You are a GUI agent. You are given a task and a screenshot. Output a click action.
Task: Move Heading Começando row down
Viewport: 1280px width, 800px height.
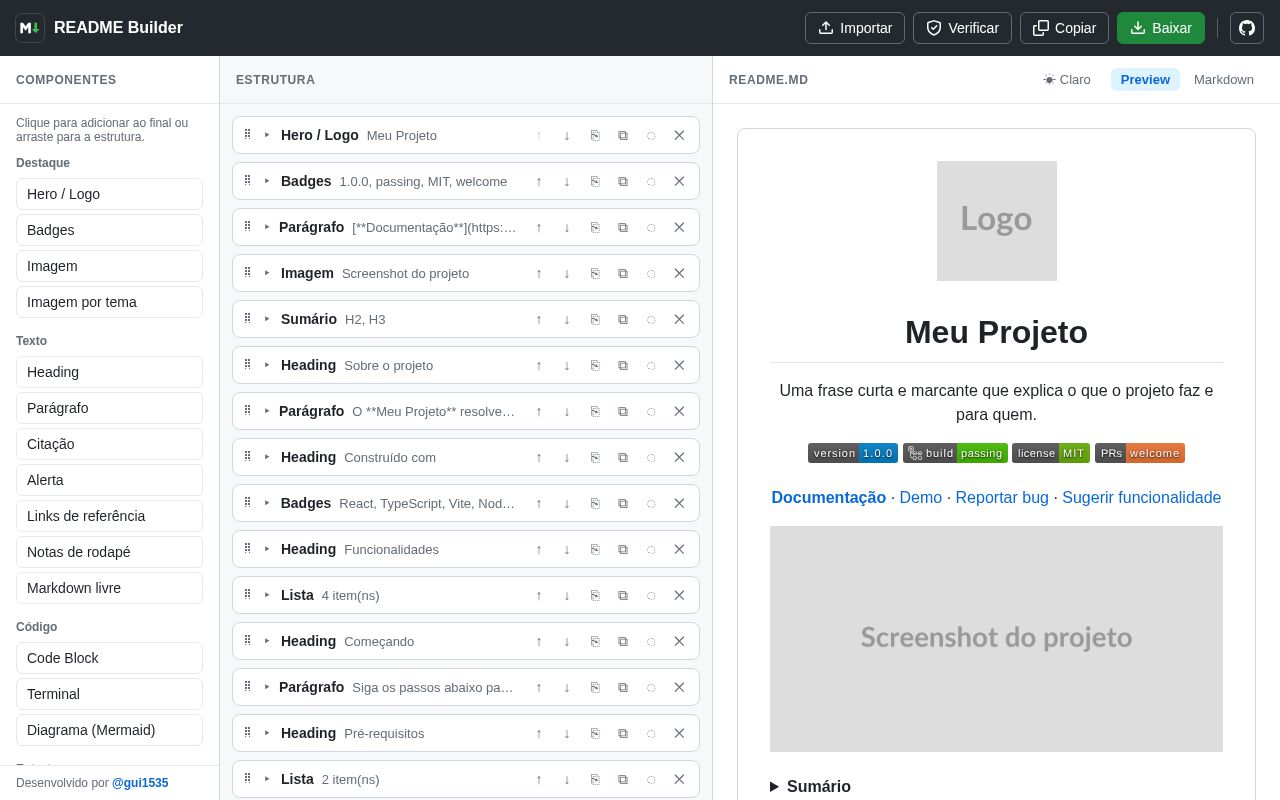(x=567, y=641)
